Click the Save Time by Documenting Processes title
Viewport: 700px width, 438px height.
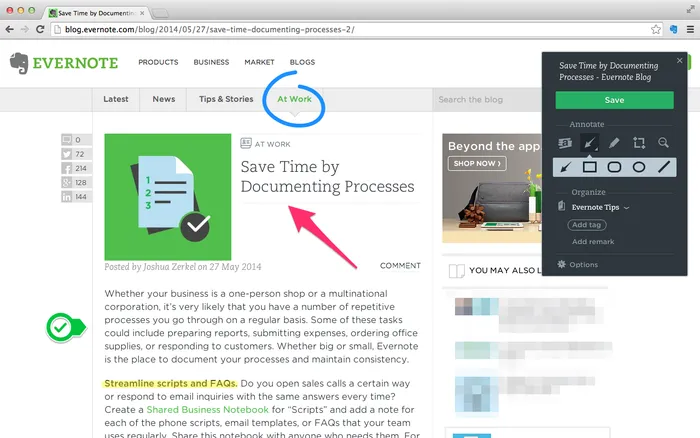[x=327, y=176]
